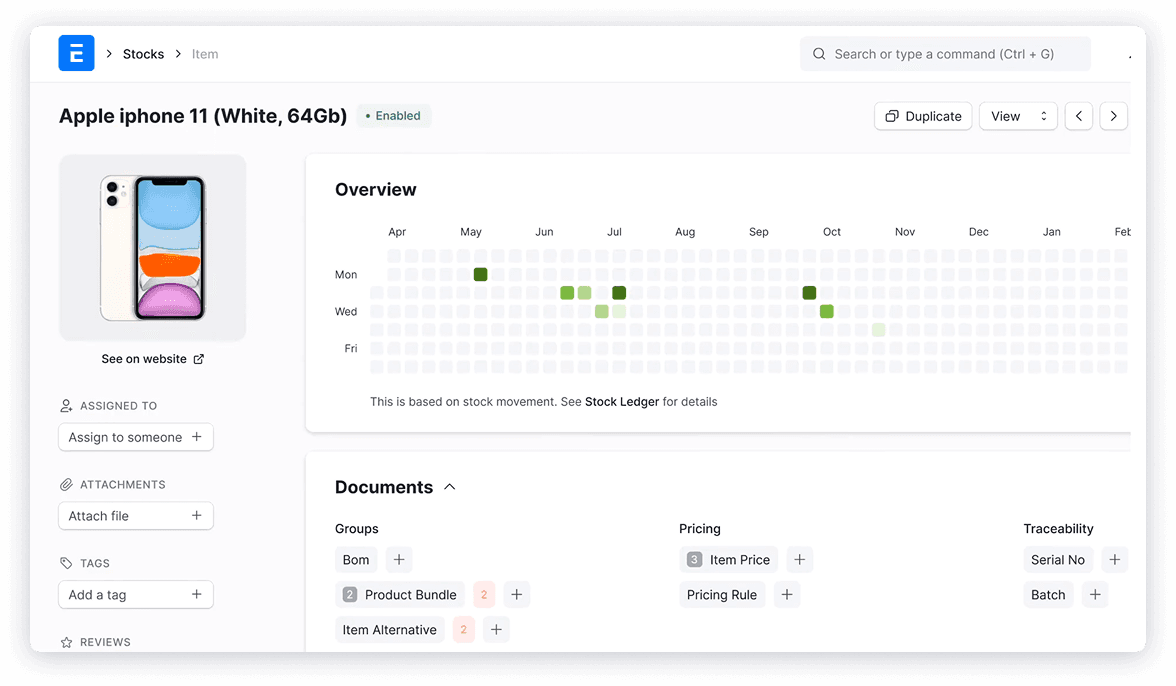Click the blue ERPNext home logo
Viewport: 1176px width, 686px height.
pos(76,53)
